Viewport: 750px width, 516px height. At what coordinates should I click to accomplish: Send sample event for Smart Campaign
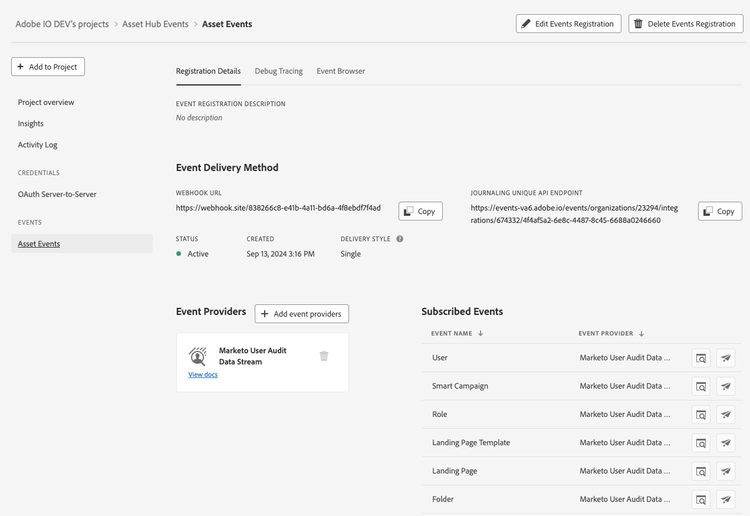[x=726, y=386]
